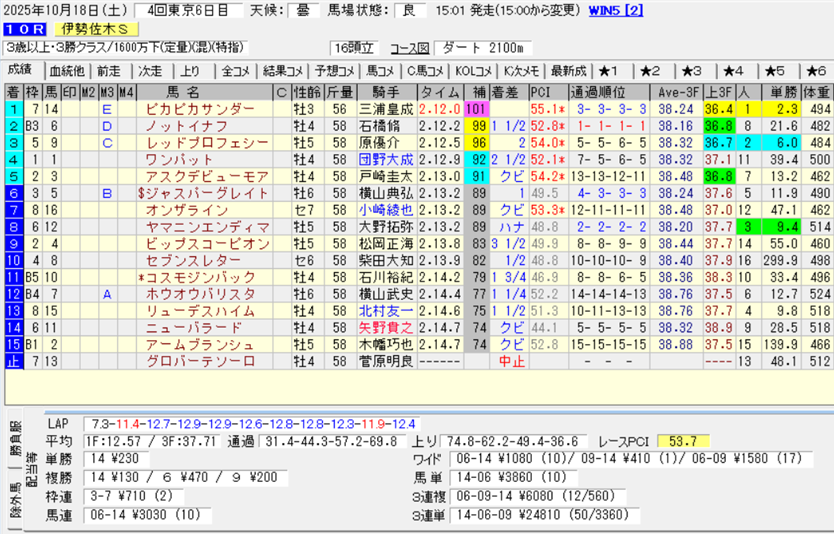Open the ★4 star tab
Viewport: 834px width, 534px height.
click(733, 70)
